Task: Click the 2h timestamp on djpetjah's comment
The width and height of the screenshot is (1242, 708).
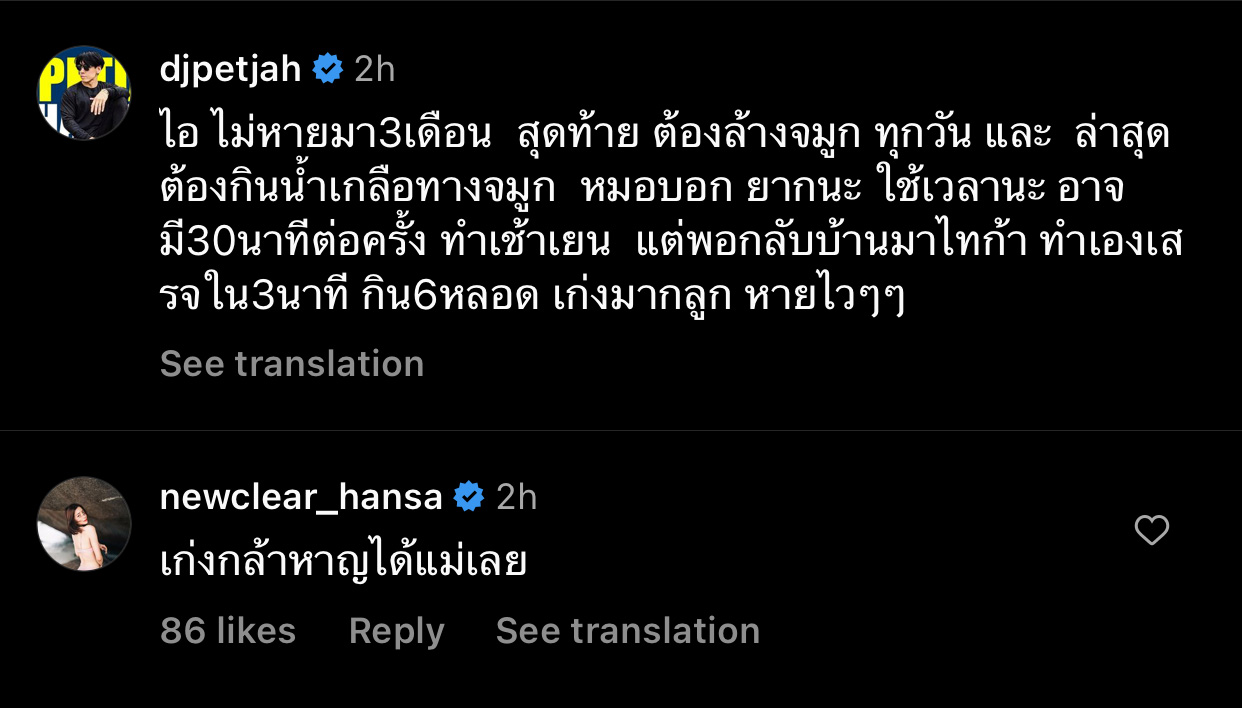Action: point(373,68)
